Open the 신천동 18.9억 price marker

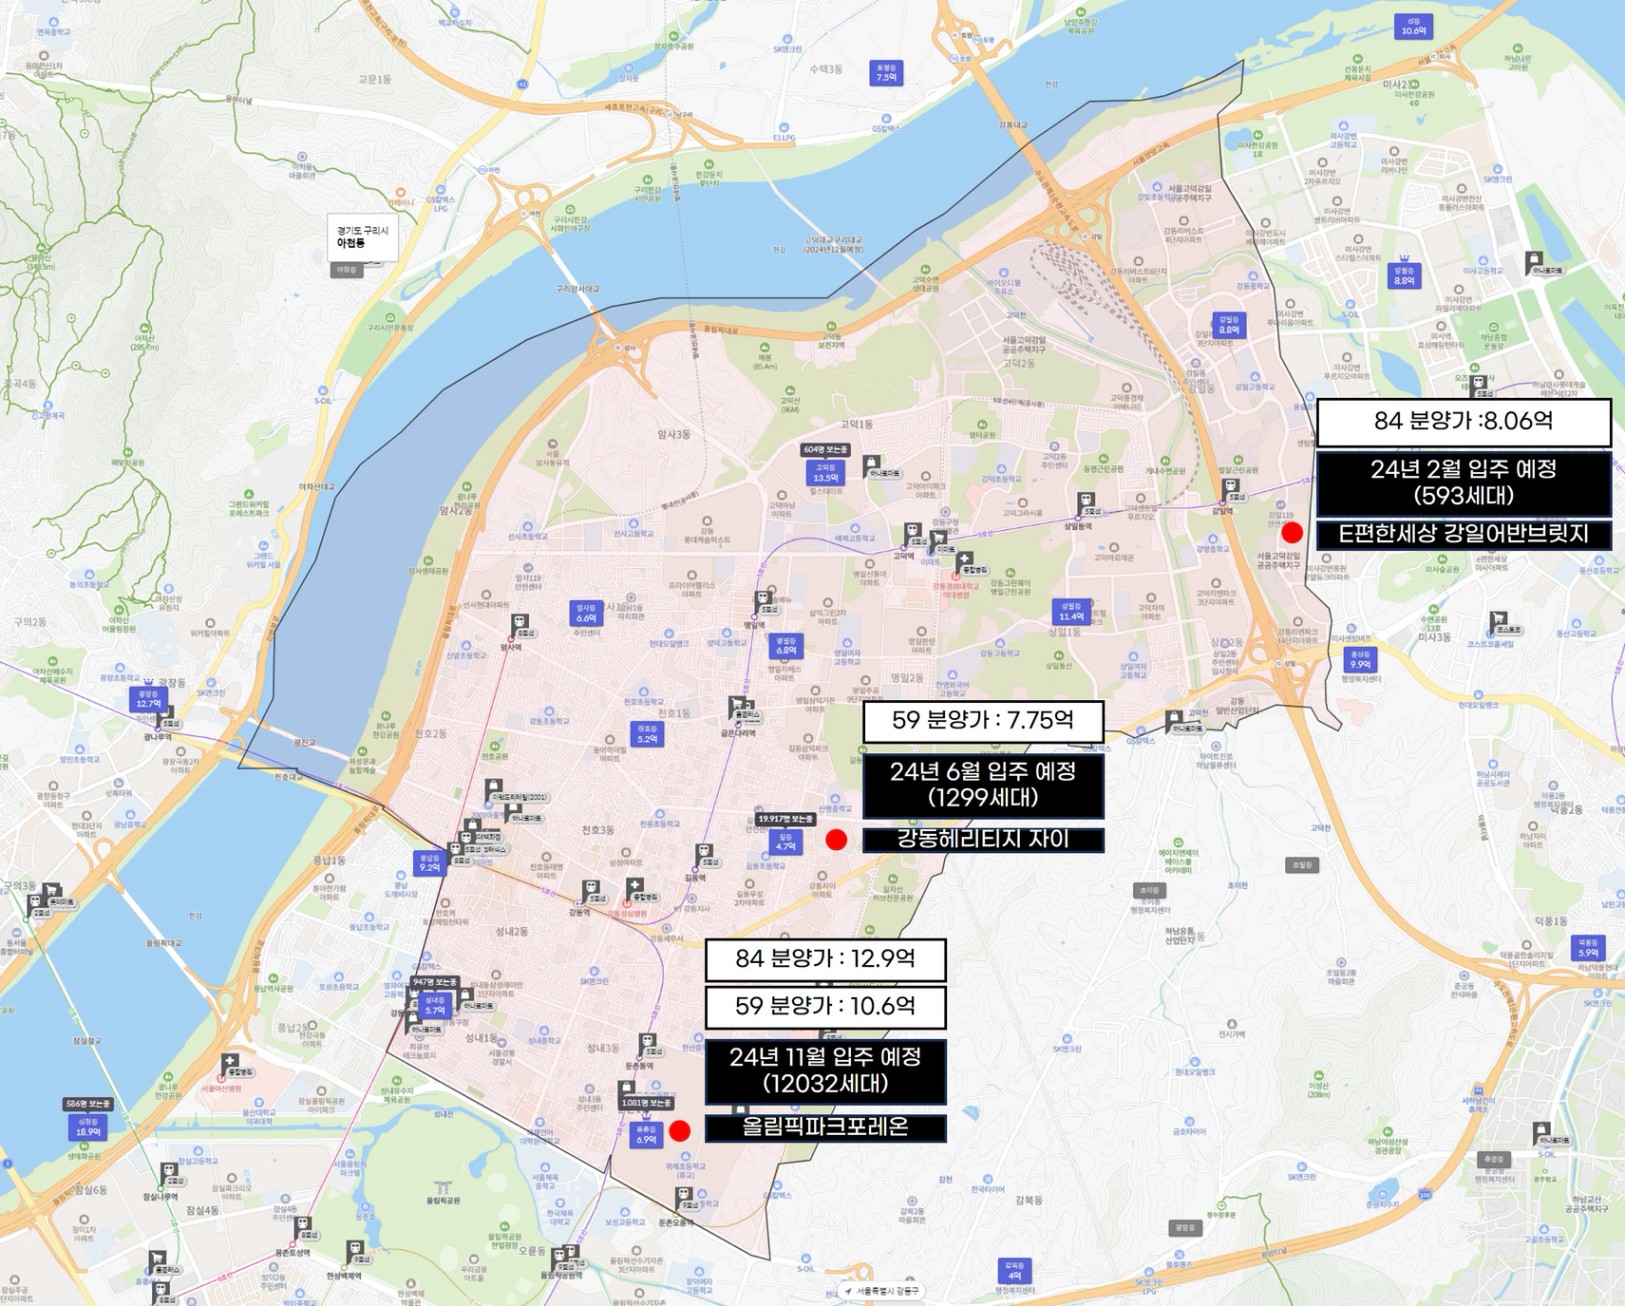pos(88,1127)
